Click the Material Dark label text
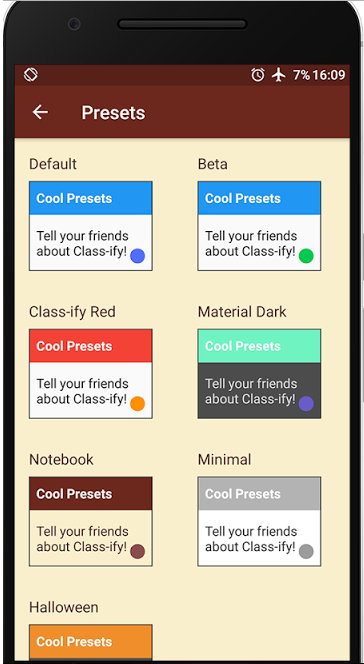The image size is (364, 664). click(242, 312)
